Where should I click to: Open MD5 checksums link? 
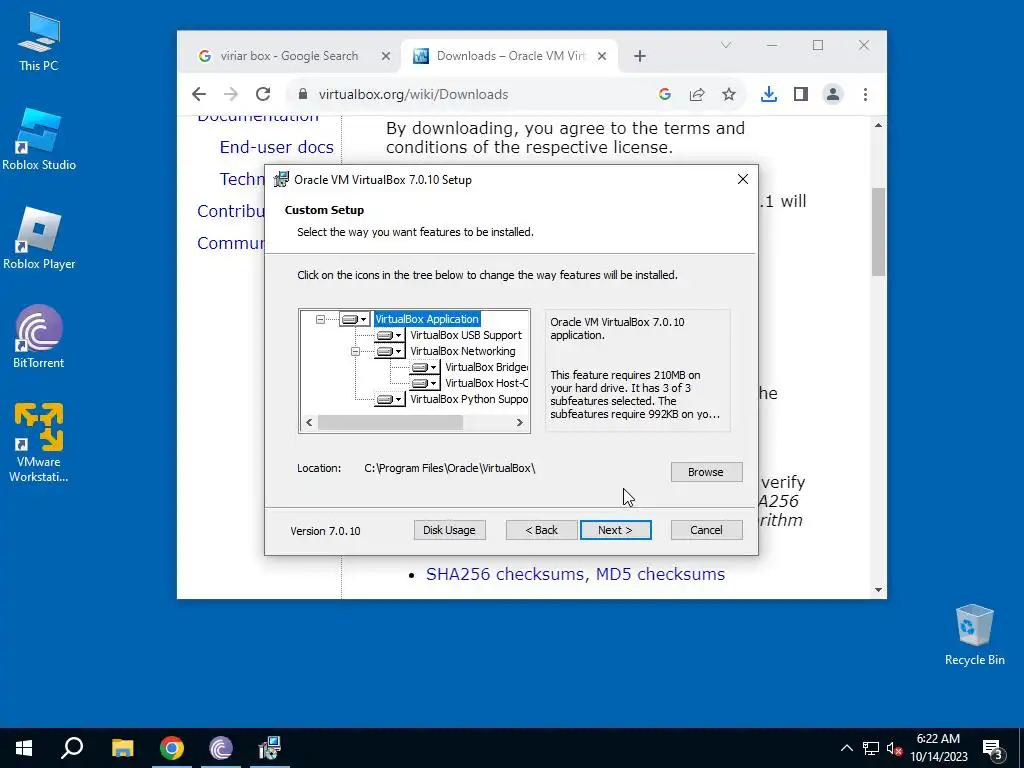(660, 574)
